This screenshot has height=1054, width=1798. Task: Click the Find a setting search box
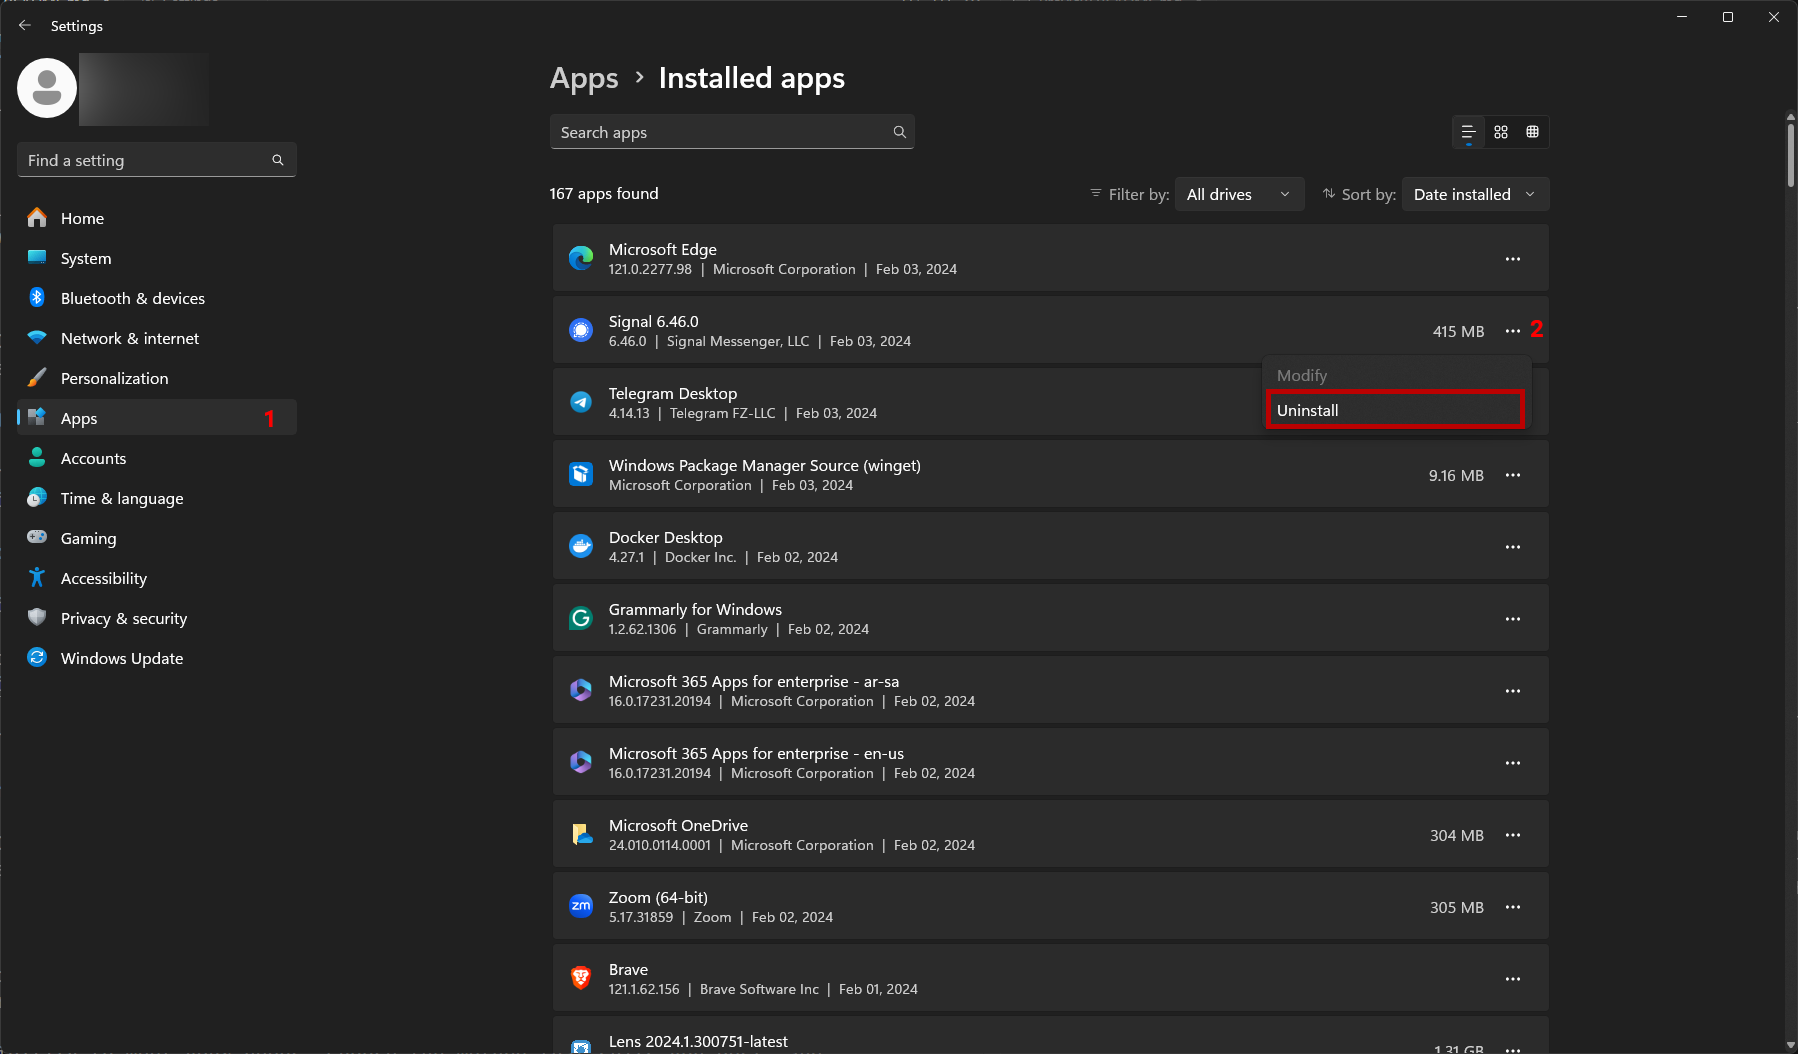148,160
